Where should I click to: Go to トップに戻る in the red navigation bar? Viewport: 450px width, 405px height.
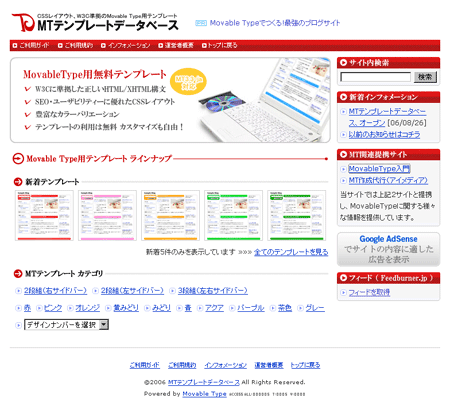(x=222, y=45)
